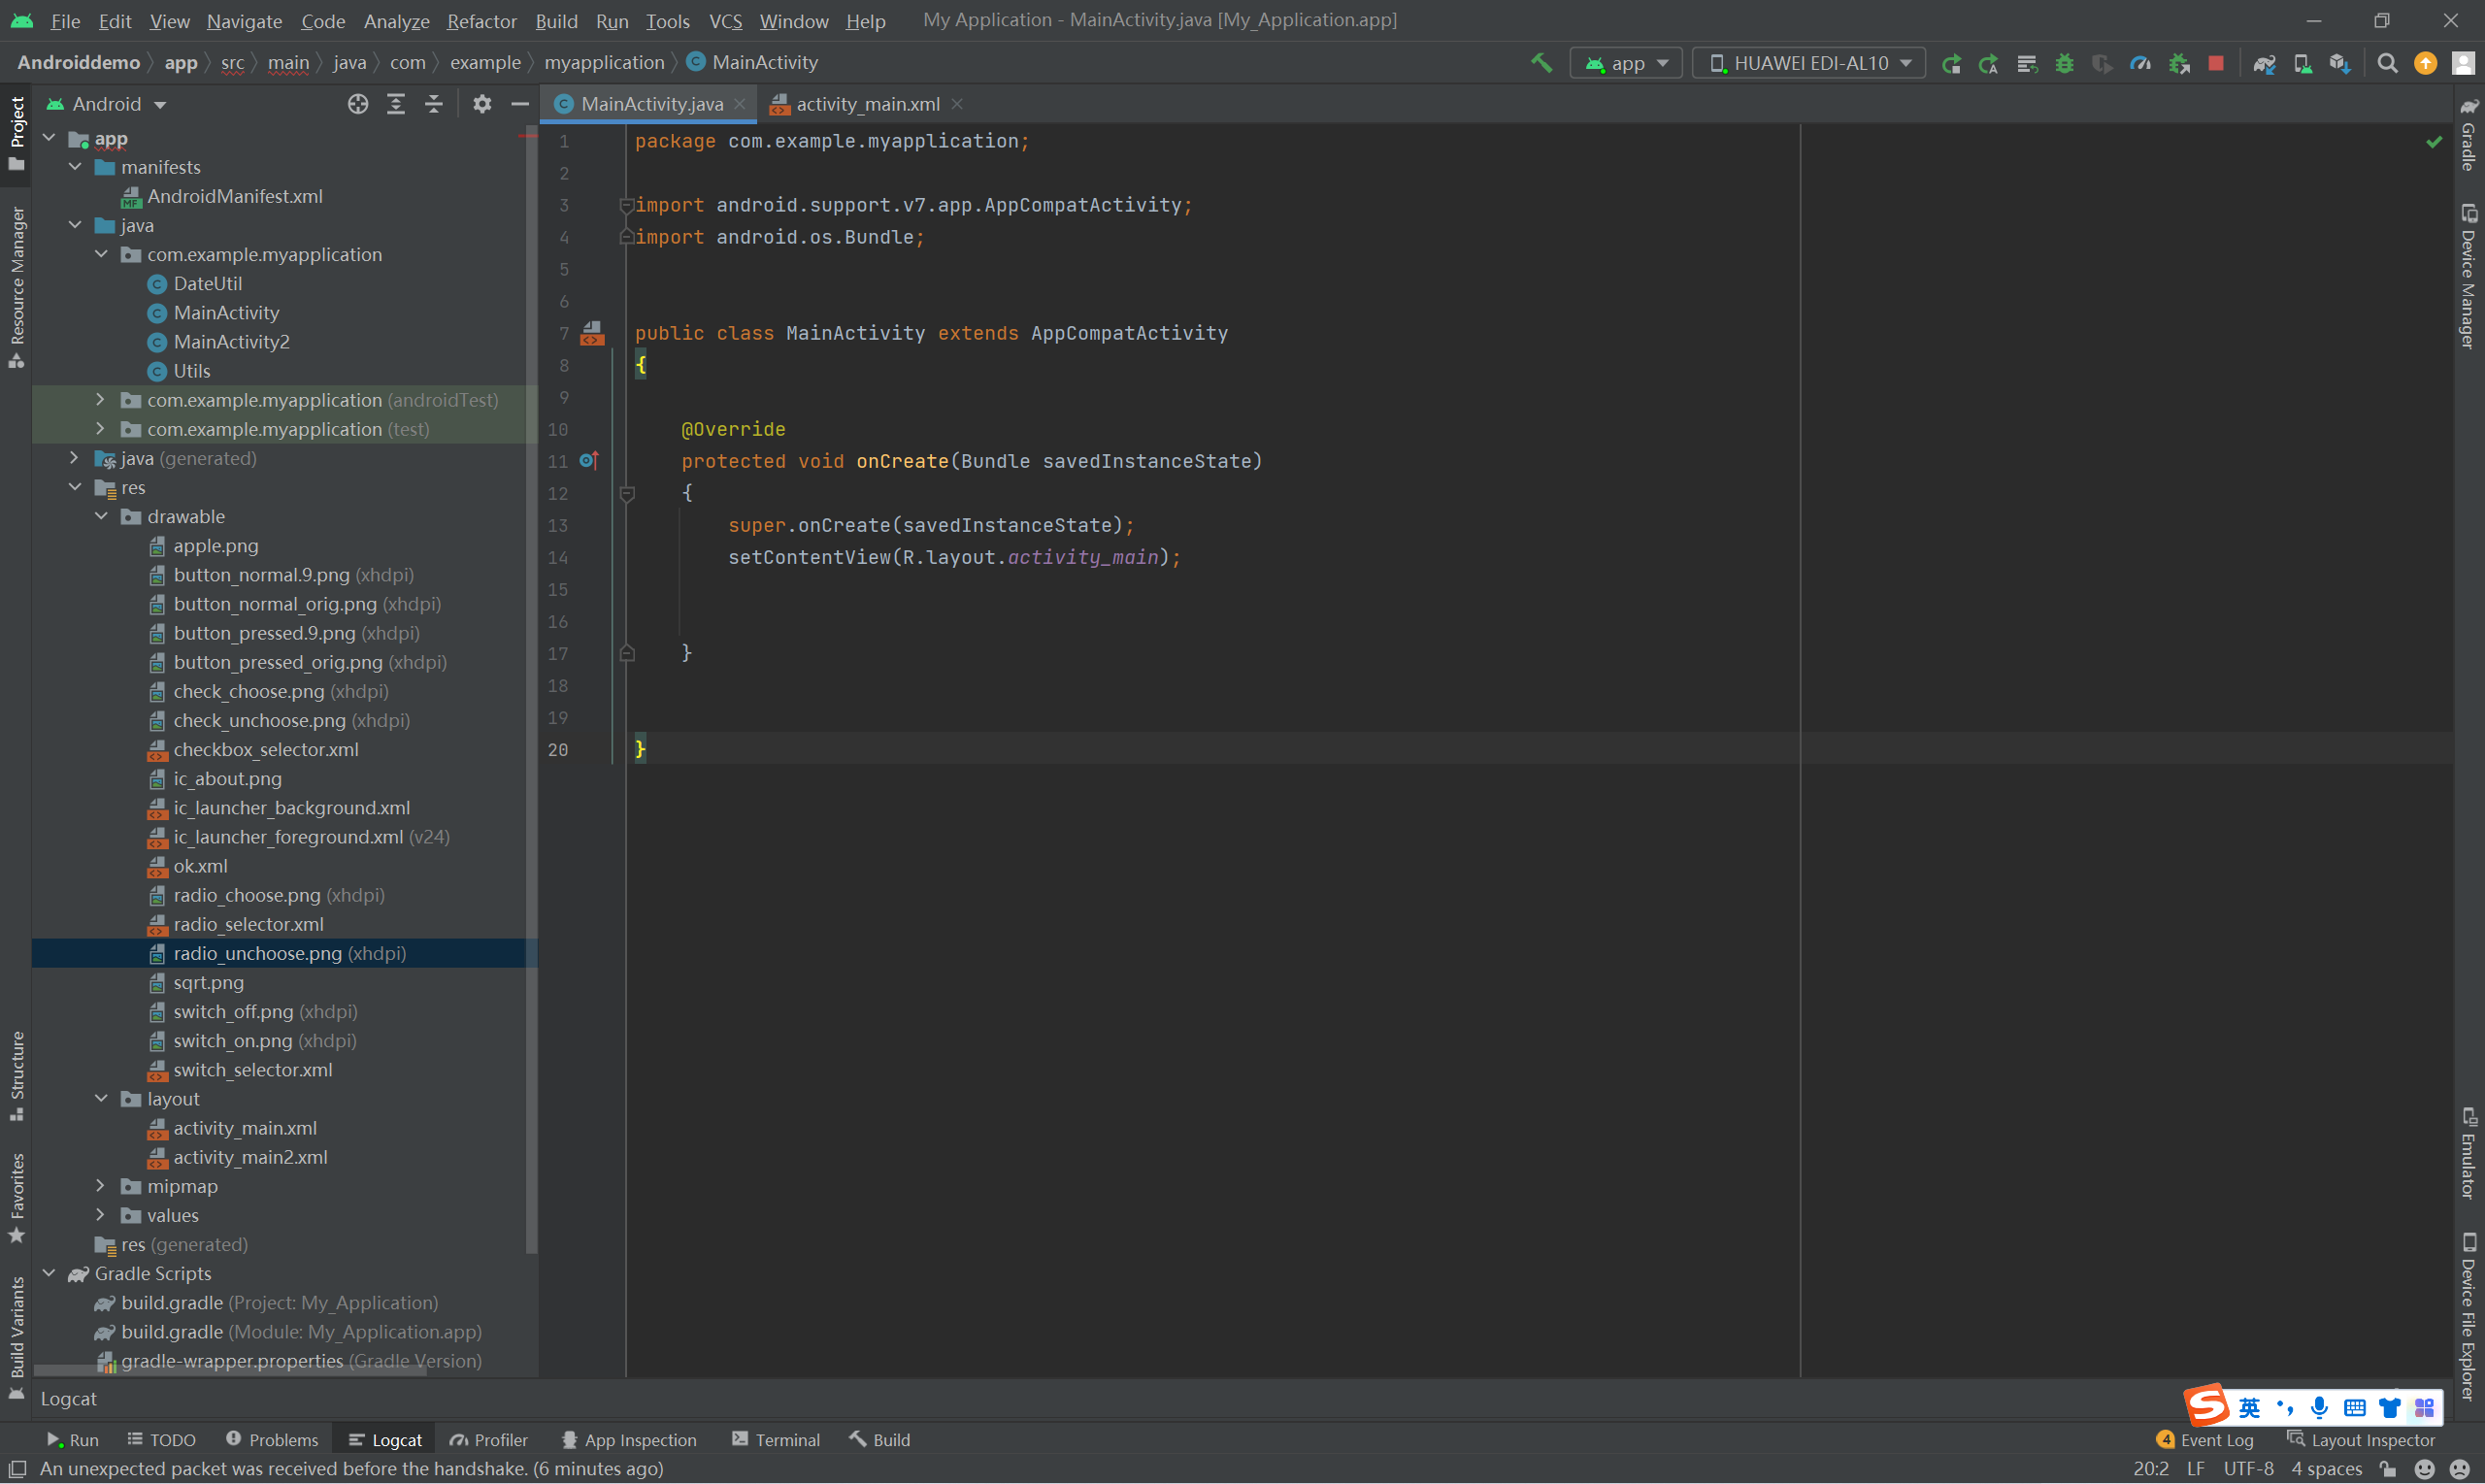Sync project with Gradle files
Viewport: 2485px width, 1484px height.
[2264, 63]
